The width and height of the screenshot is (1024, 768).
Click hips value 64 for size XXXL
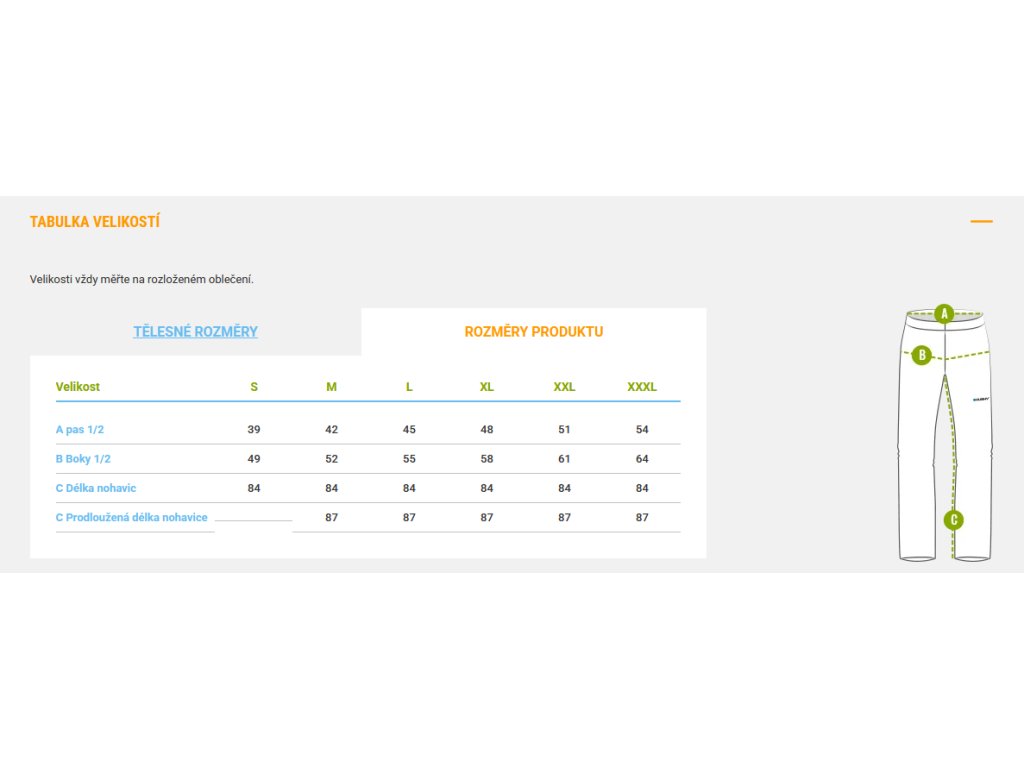click(x=642, y=459)
